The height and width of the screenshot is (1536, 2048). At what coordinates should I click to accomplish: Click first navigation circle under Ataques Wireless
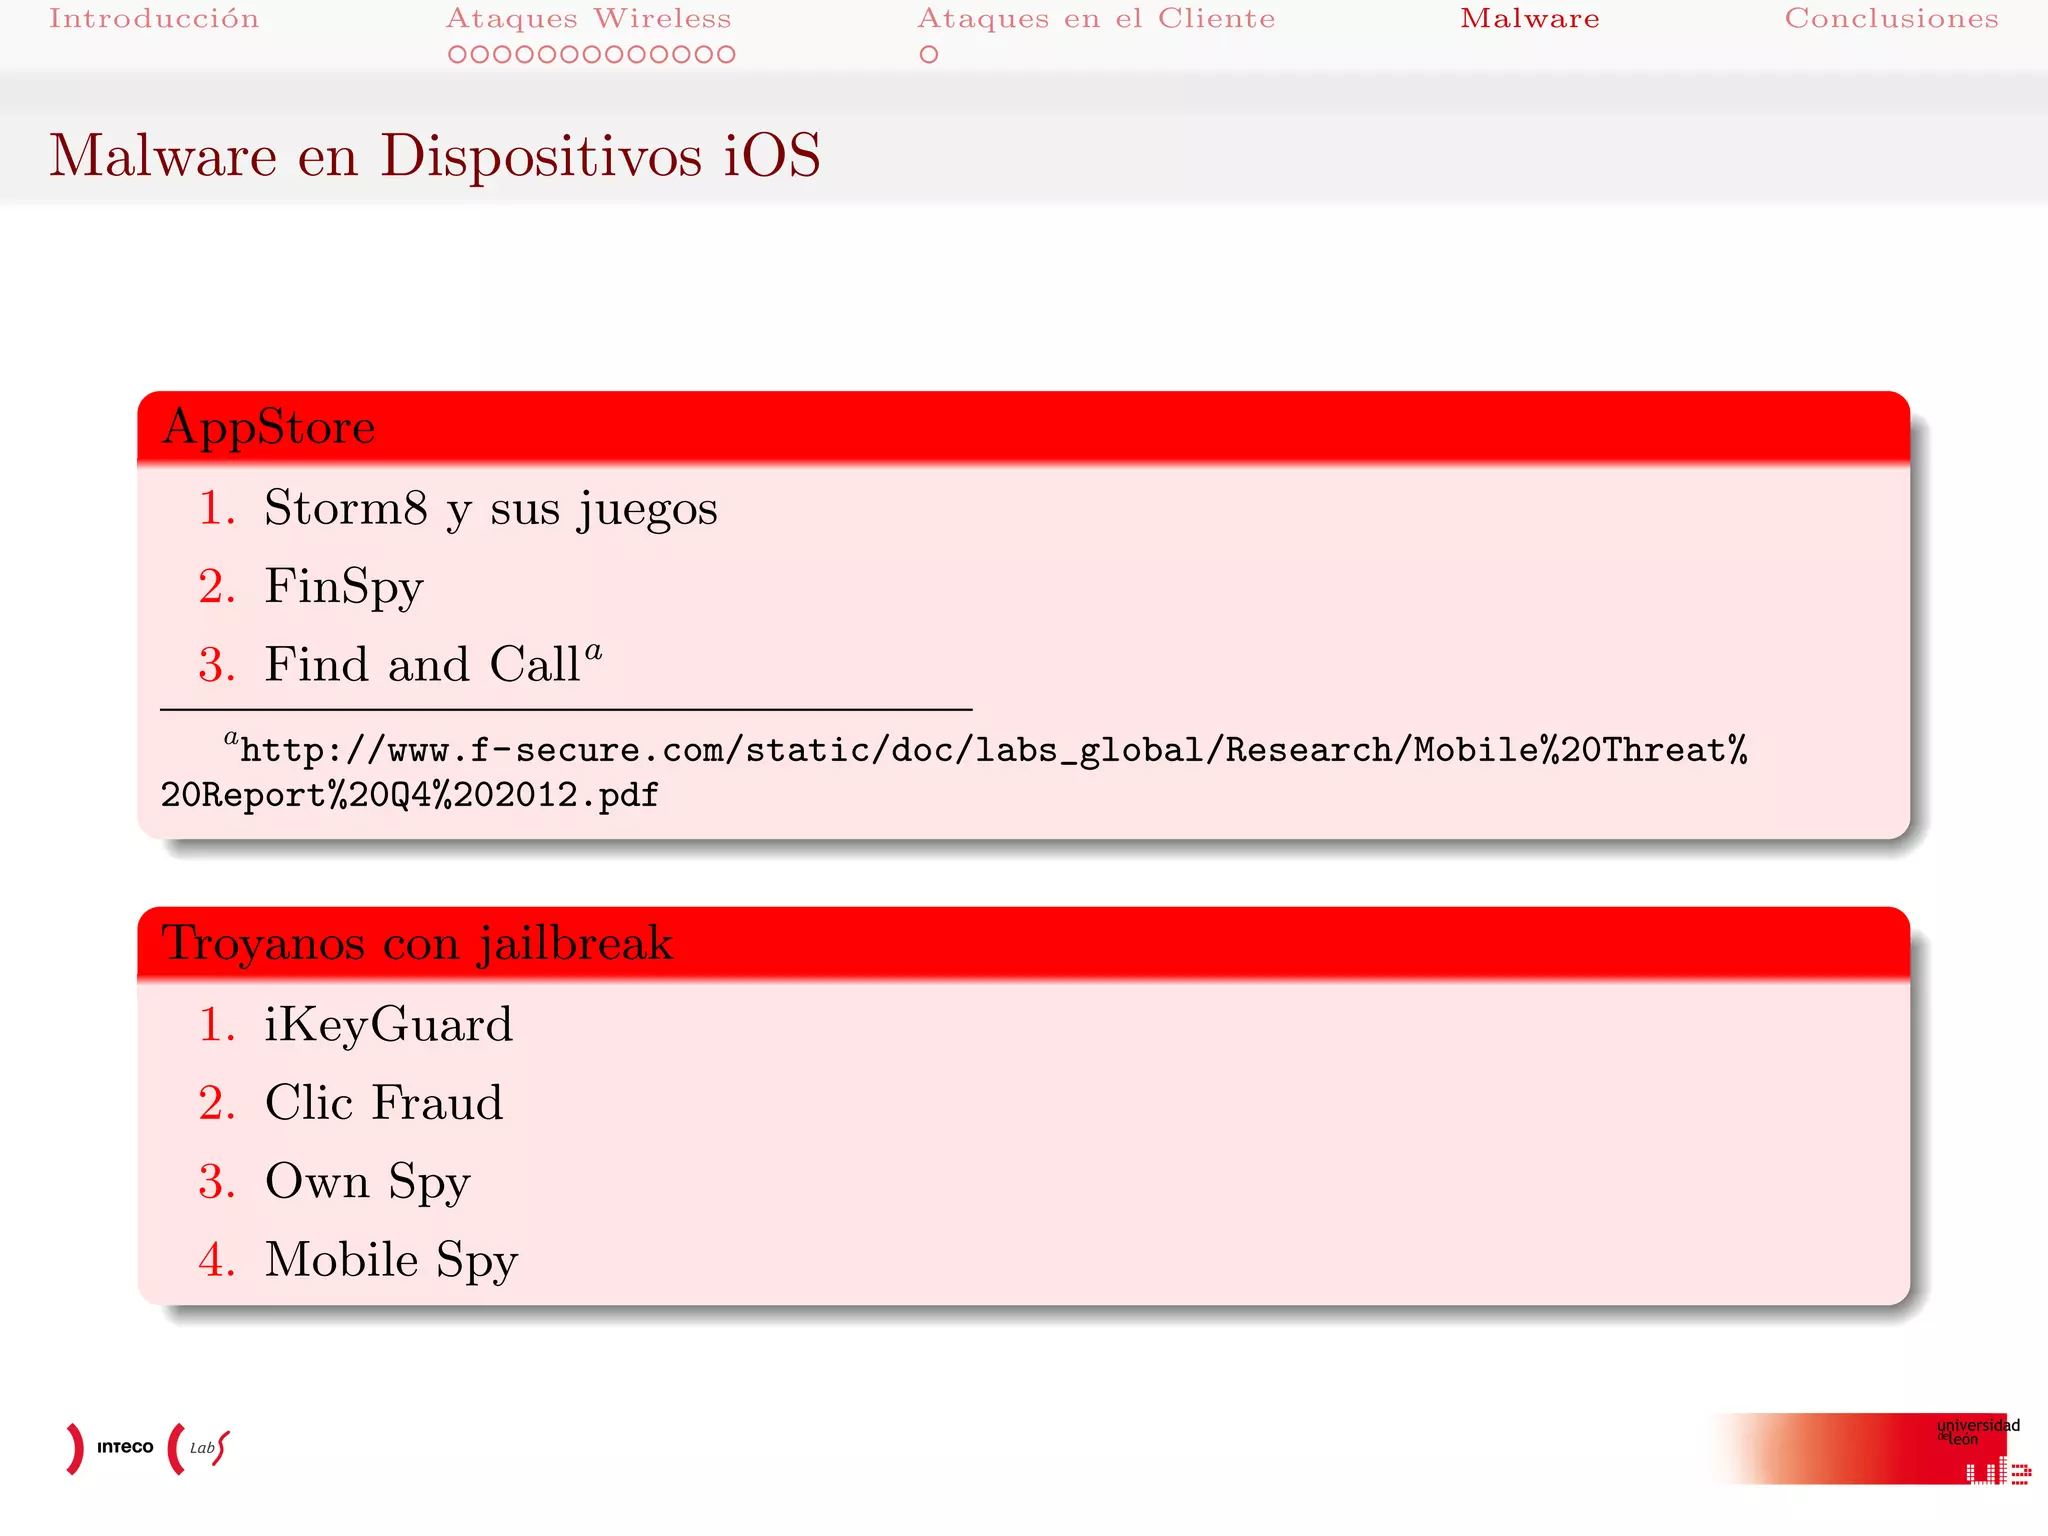(x=457, y=55)
